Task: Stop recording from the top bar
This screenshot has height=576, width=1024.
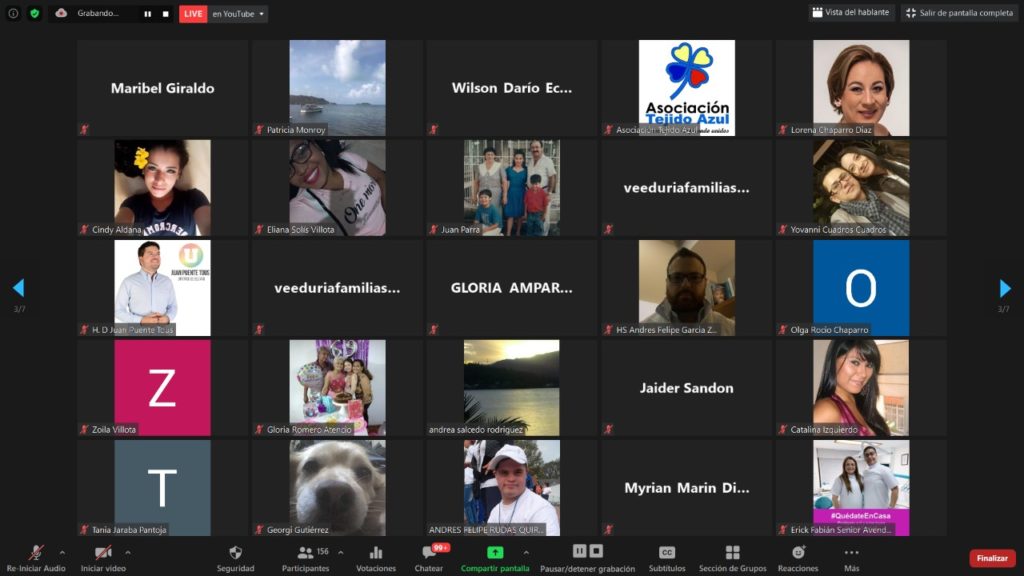Action: coord(165,14)
